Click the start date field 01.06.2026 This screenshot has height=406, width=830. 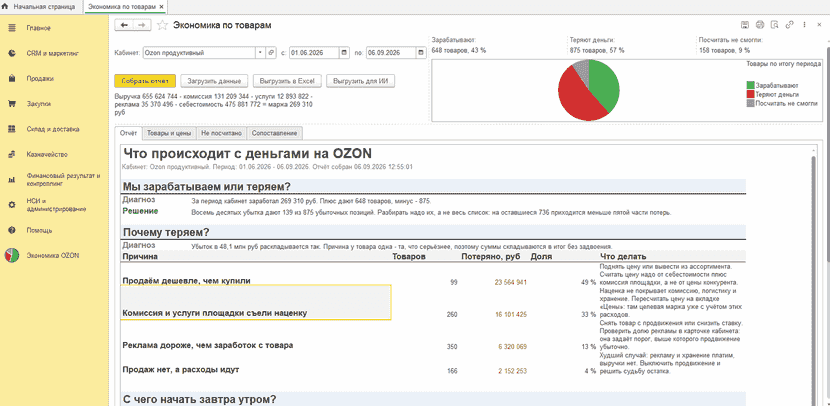tap(314, 53)
